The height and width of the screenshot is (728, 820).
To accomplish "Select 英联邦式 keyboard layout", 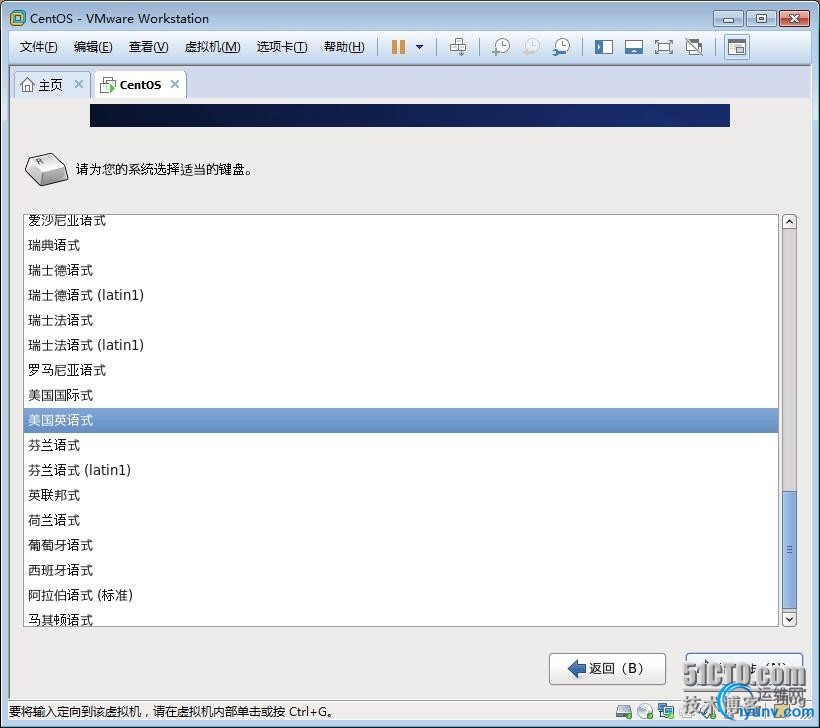I will pyautogui.click(x=401, y=495).
